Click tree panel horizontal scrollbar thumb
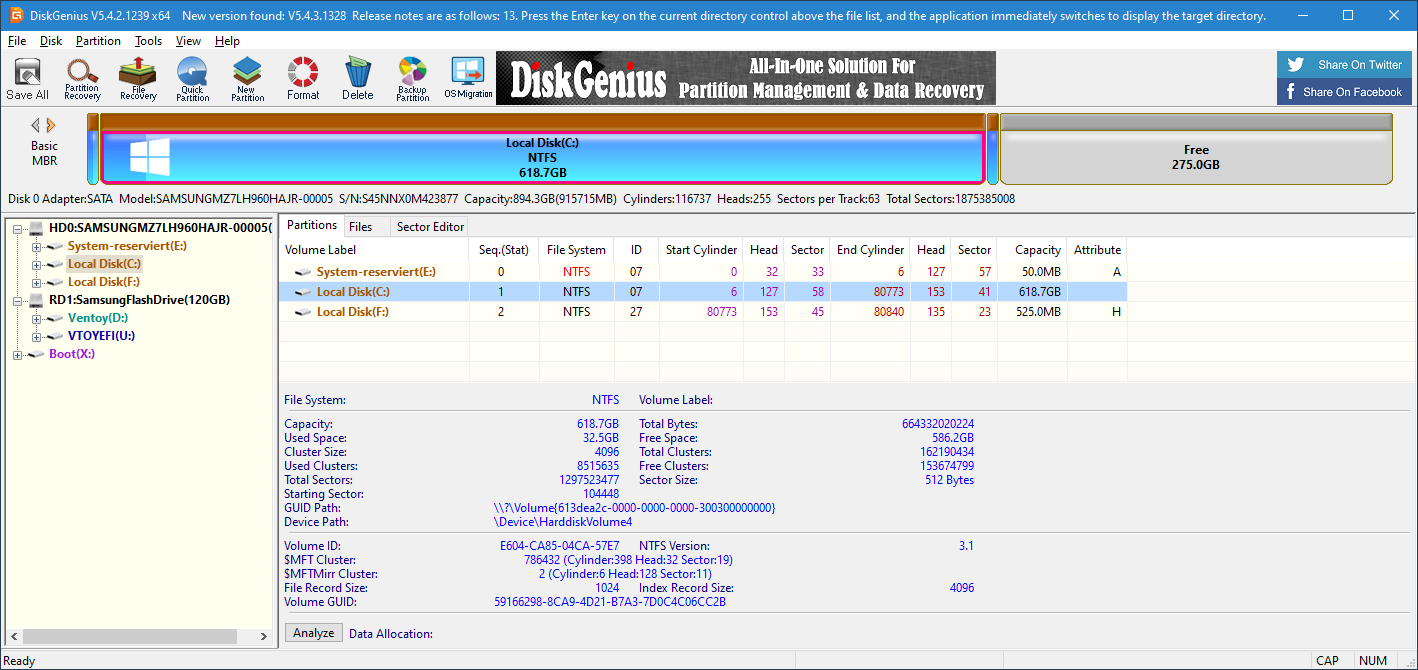Image resolution: width=1418 pixels, height=670 pixels. coord(132,636)
